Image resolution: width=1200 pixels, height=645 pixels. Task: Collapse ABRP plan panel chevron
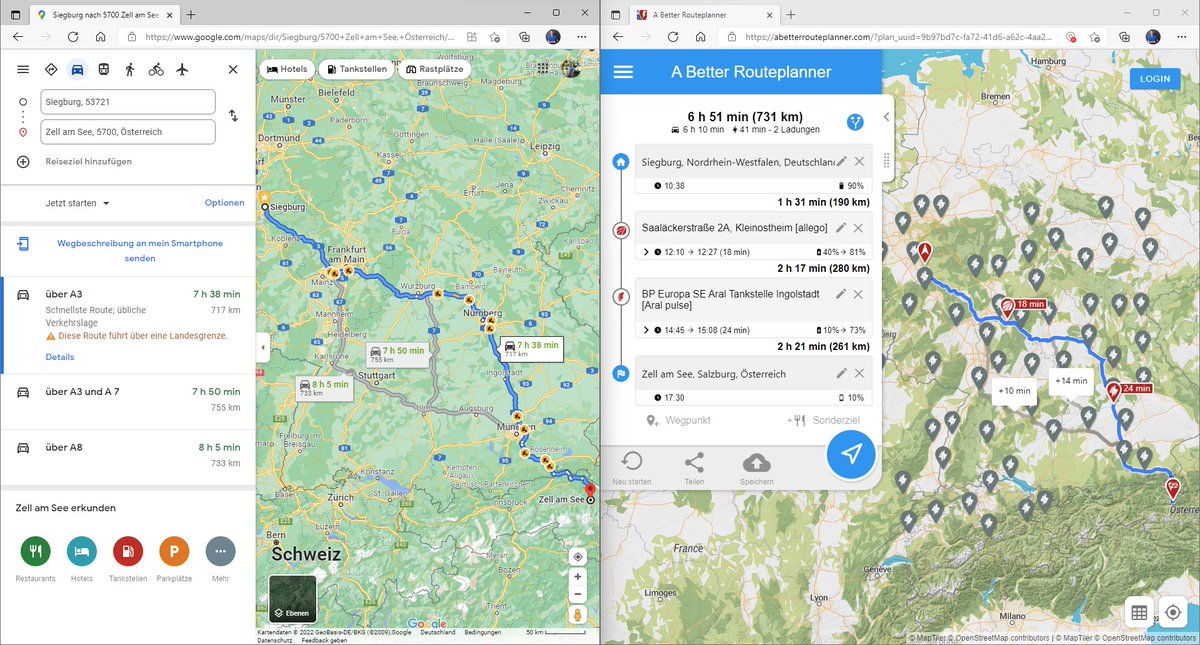pyautogui.click(x=886, y=117)
